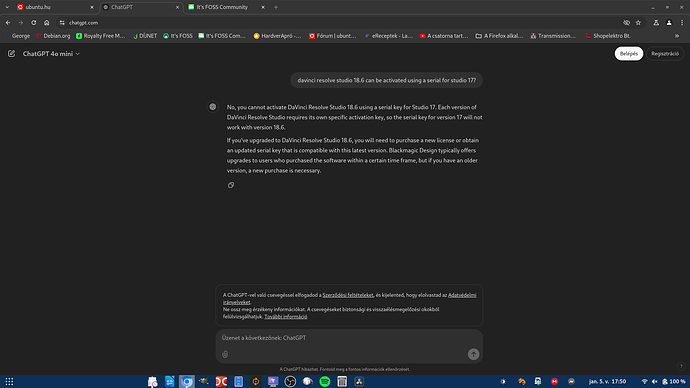Show more bookmarks via the chevron
This screenshot has width=690, height=388.
(x=677, y=36)
